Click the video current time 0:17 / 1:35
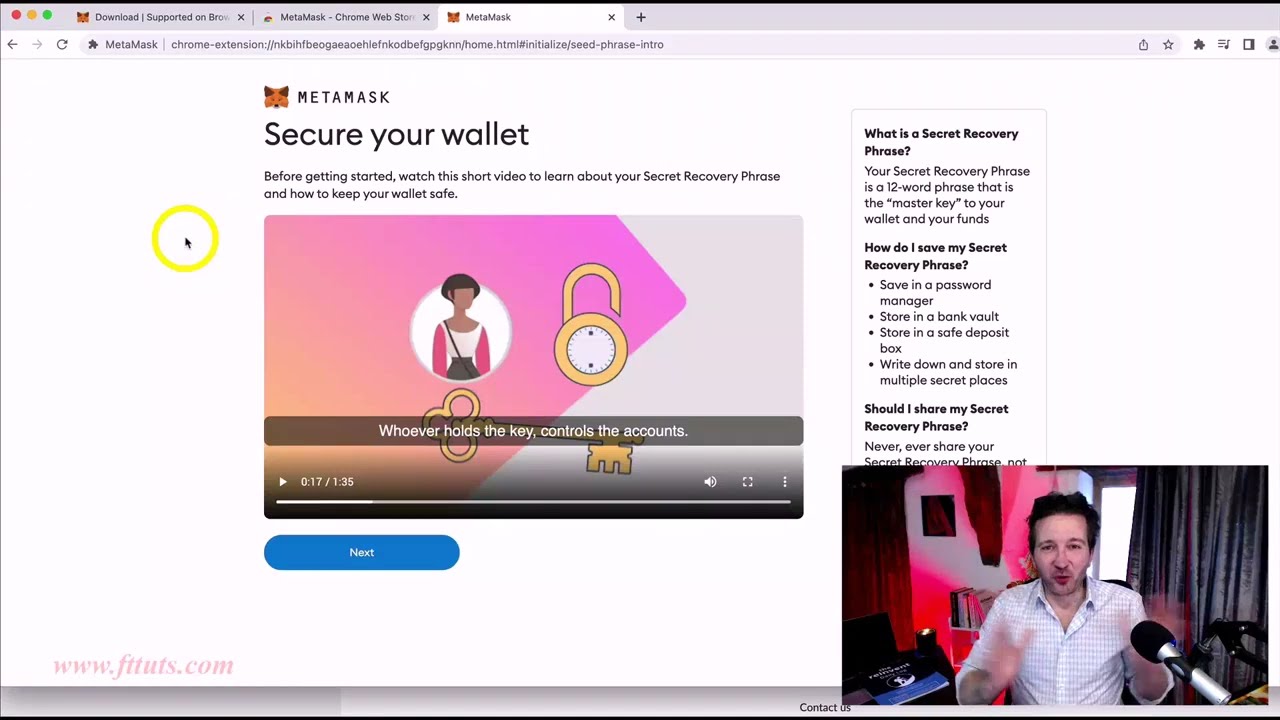This screenshot has height=720, width=1280. (327, 482)
